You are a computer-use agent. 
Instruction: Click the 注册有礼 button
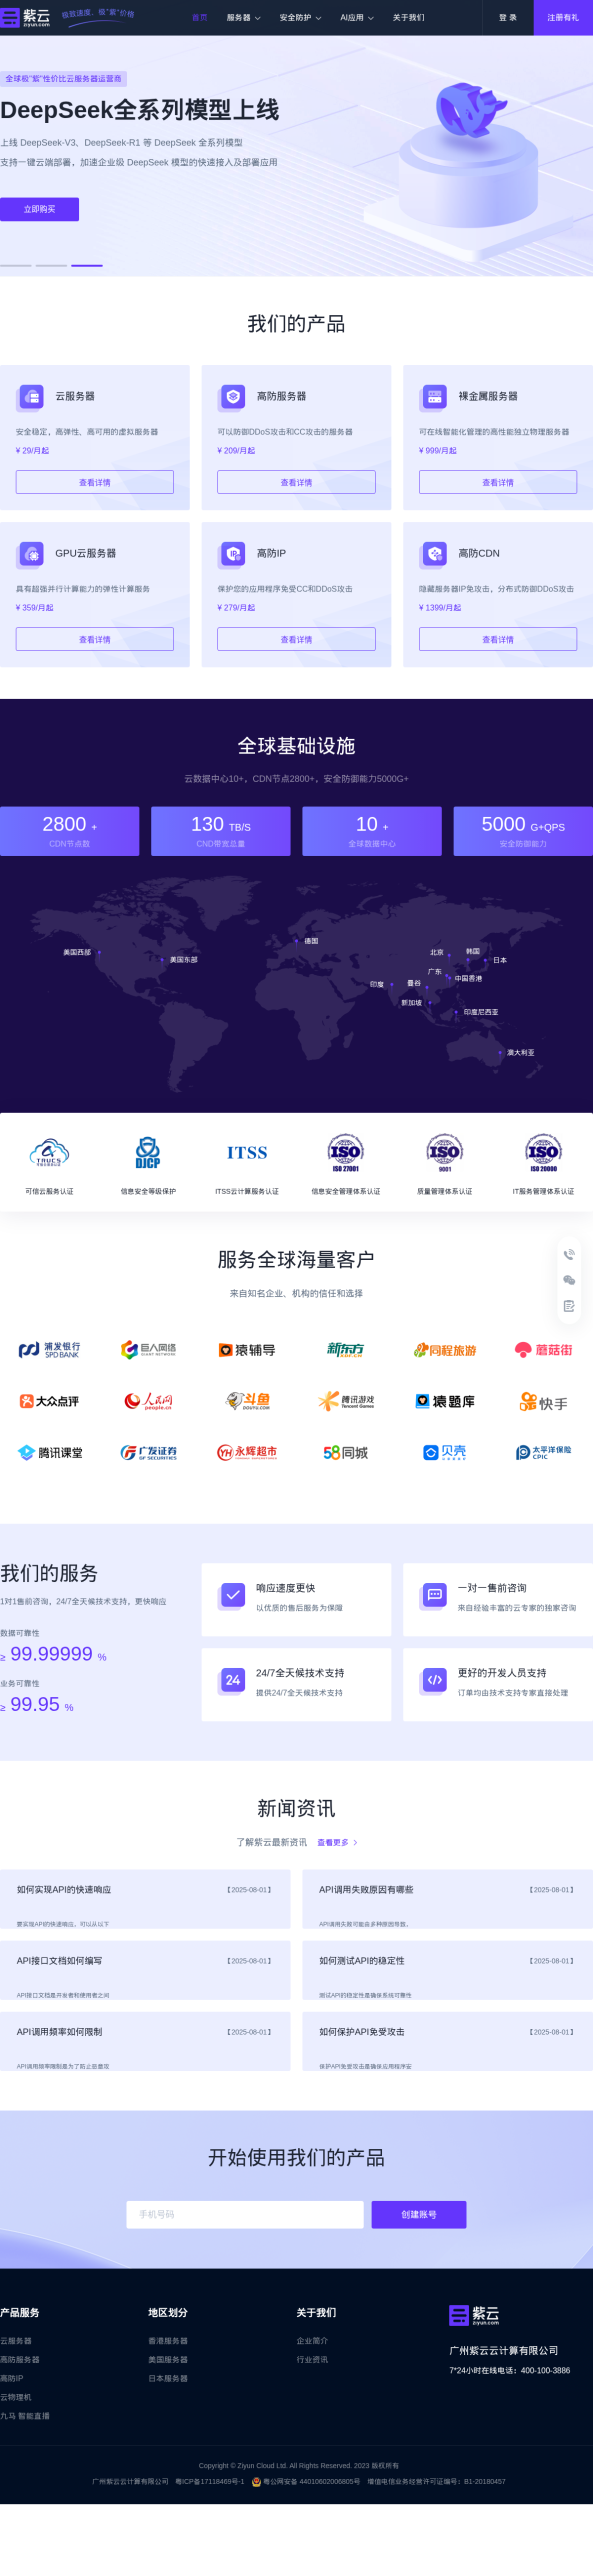[562, 18]
